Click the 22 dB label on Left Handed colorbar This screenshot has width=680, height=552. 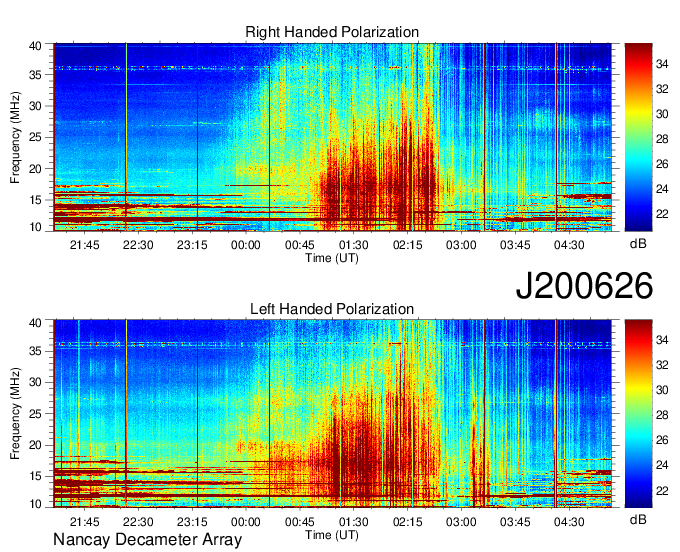(x=662, y=490)
